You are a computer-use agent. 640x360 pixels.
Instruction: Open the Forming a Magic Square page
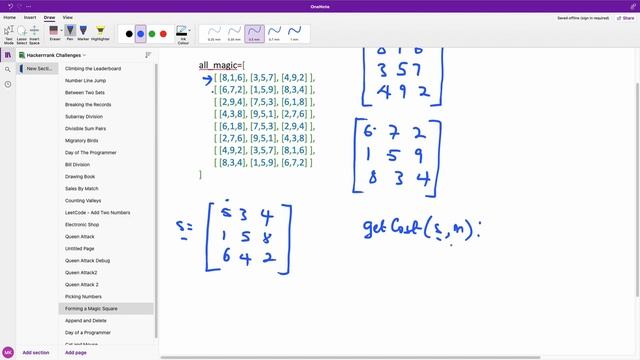(x=106, y=309)
